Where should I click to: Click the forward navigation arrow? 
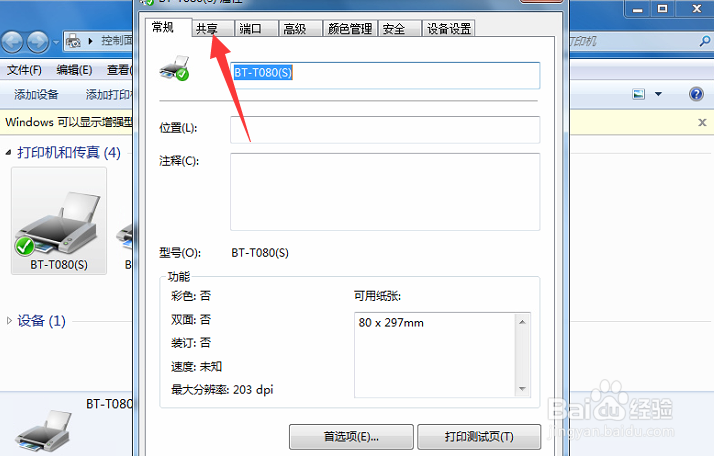37,42
